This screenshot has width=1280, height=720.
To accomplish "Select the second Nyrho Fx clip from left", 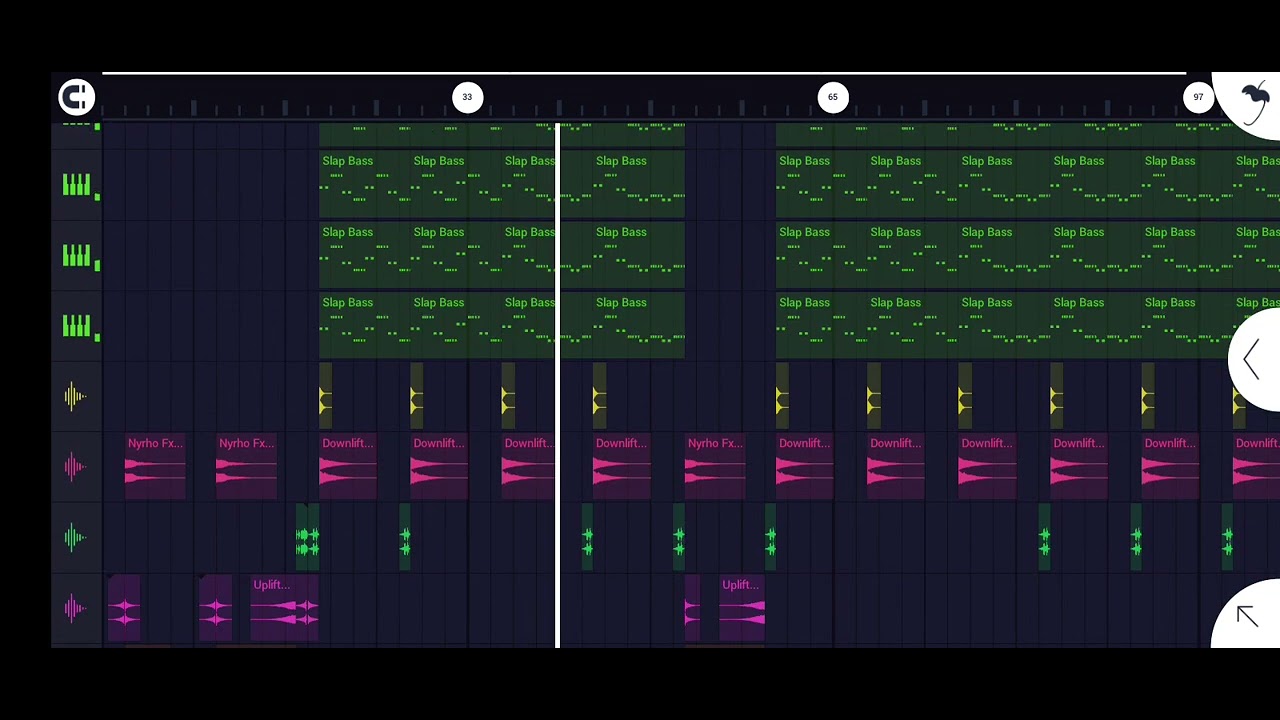I will pos(246,467).
